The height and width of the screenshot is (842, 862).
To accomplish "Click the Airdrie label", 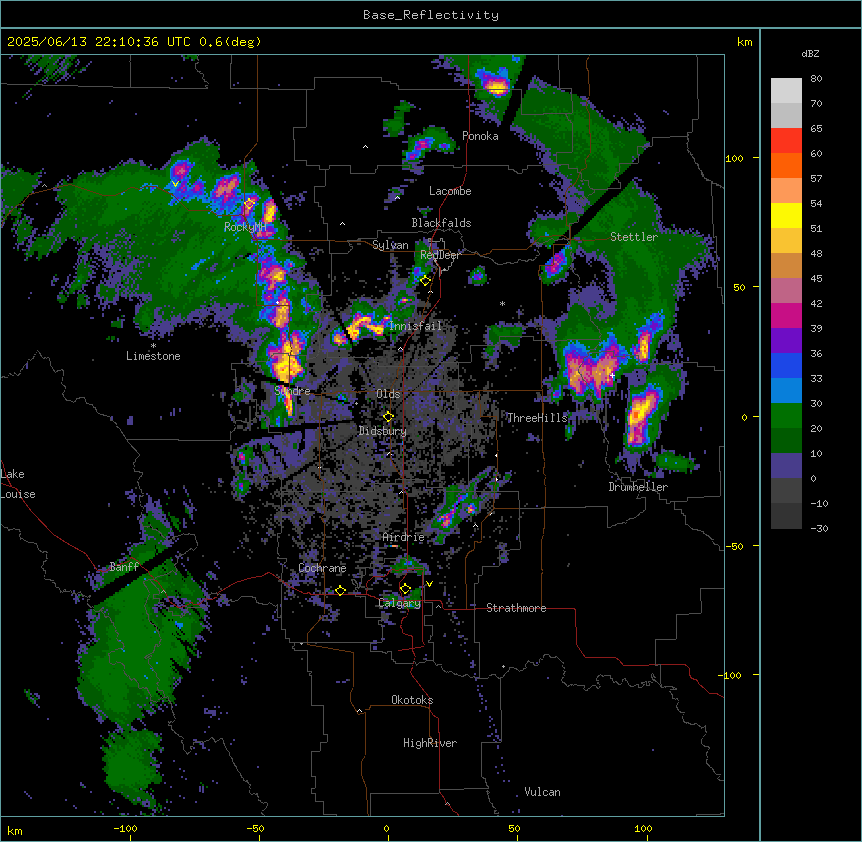I will pyautogui.click(x=404, y=537).
